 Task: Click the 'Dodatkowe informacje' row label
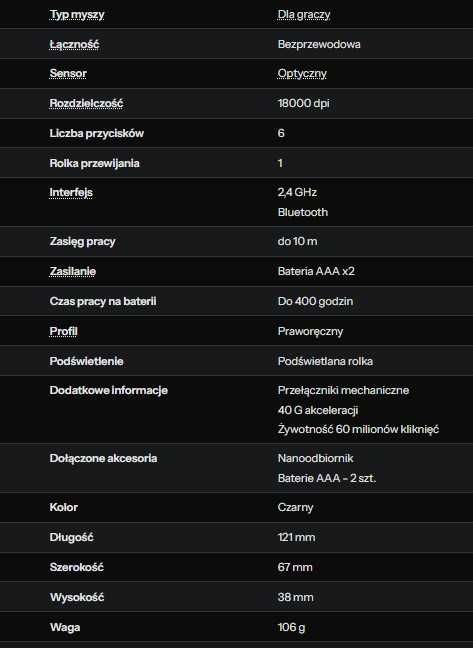pyautogui.click(x=109, y=391)
